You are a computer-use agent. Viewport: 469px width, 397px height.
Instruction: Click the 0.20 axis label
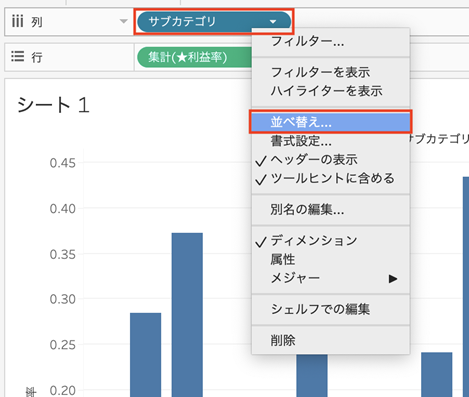(x=62, y=390)
